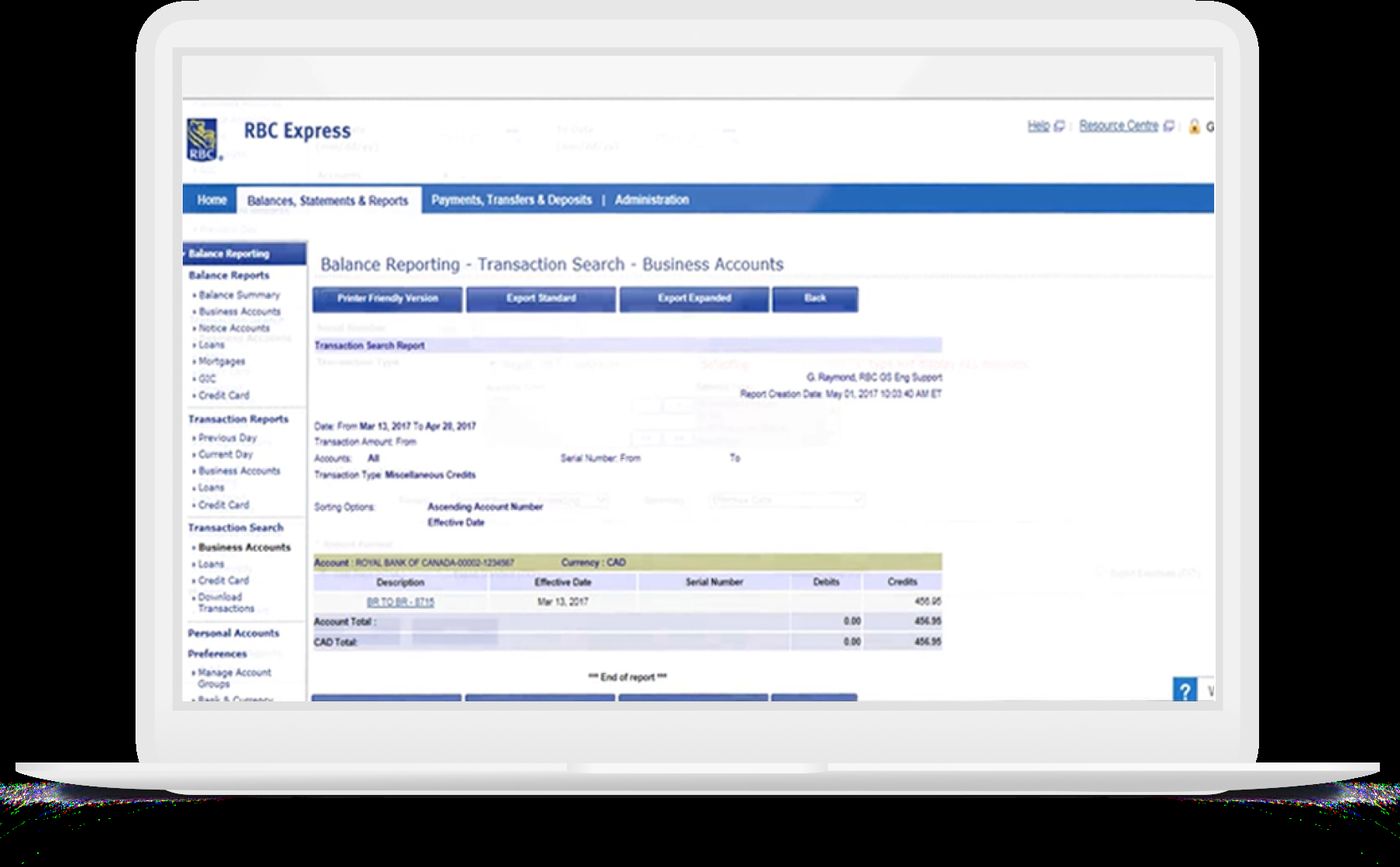This screenshot has height=867, width=1400.
Task: Open Personal Accounts section
Action: (234, 633)
